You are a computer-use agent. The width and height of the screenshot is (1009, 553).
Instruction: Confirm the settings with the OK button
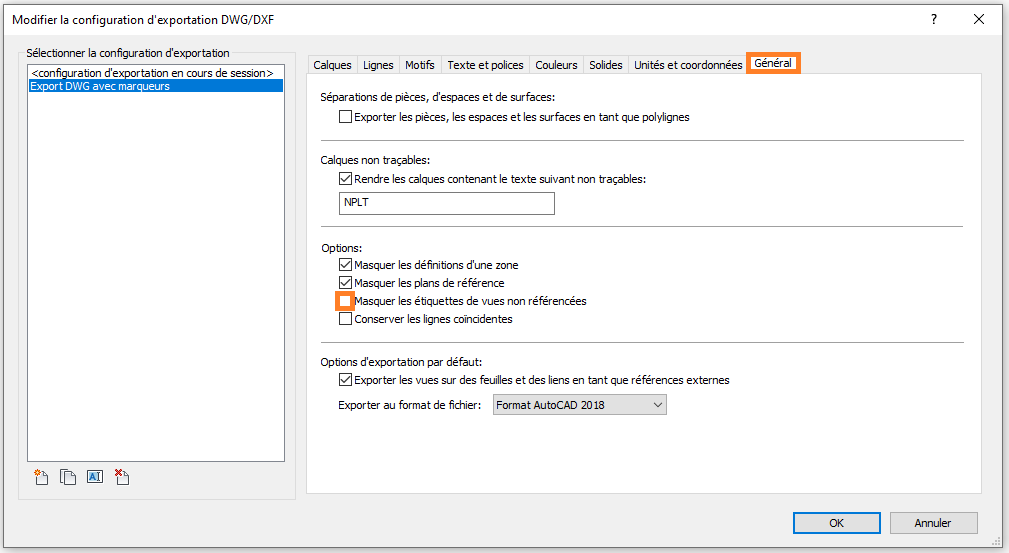click(x=836, y=523)
